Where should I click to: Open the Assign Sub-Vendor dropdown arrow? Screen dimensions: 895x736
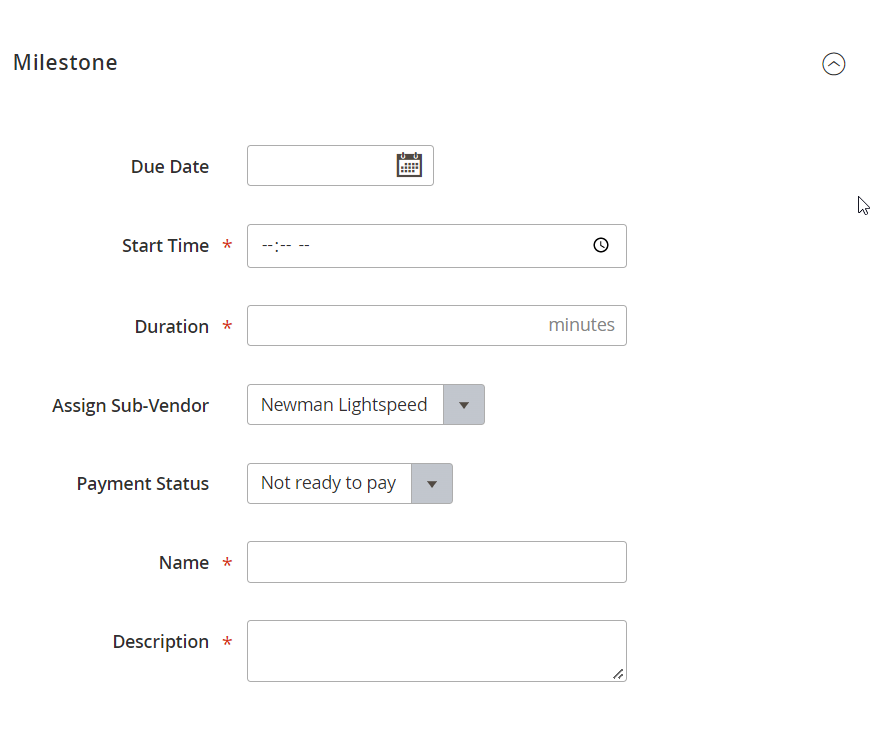[x=463, y=405]
